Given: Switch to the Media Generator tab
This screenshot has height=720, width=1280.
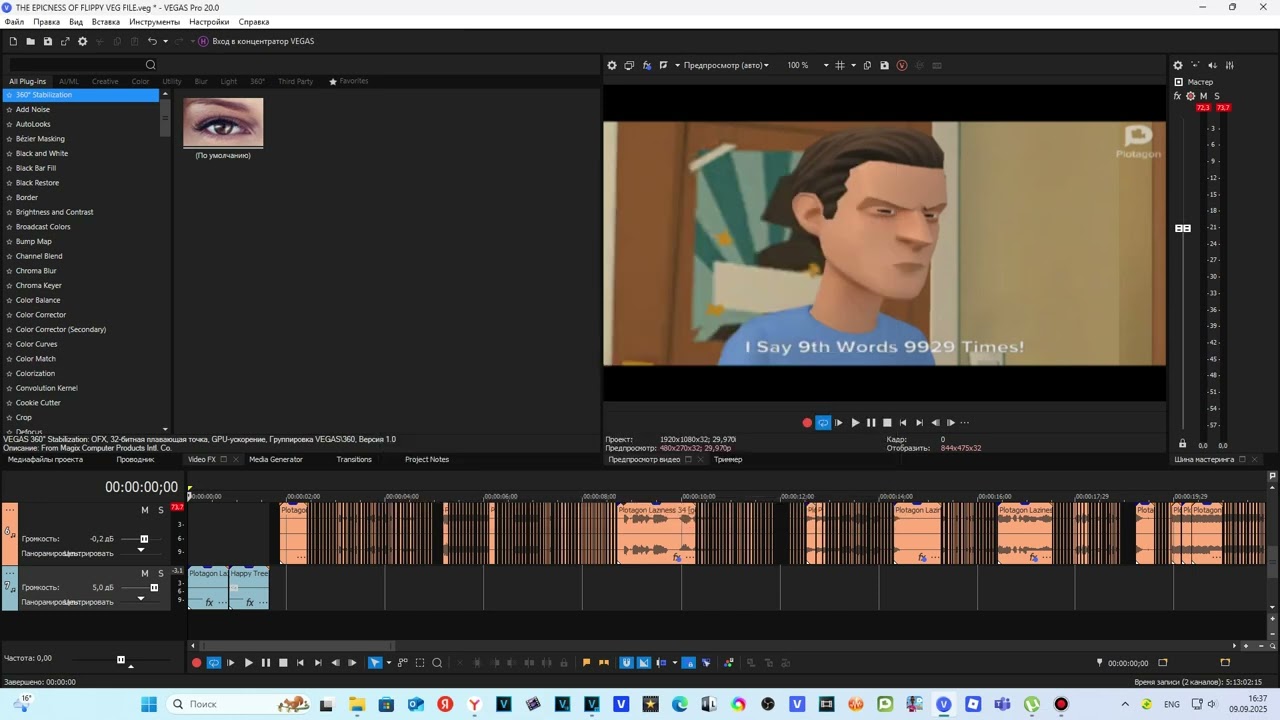Looking at the screenshot, I should [x=276, y=459].
